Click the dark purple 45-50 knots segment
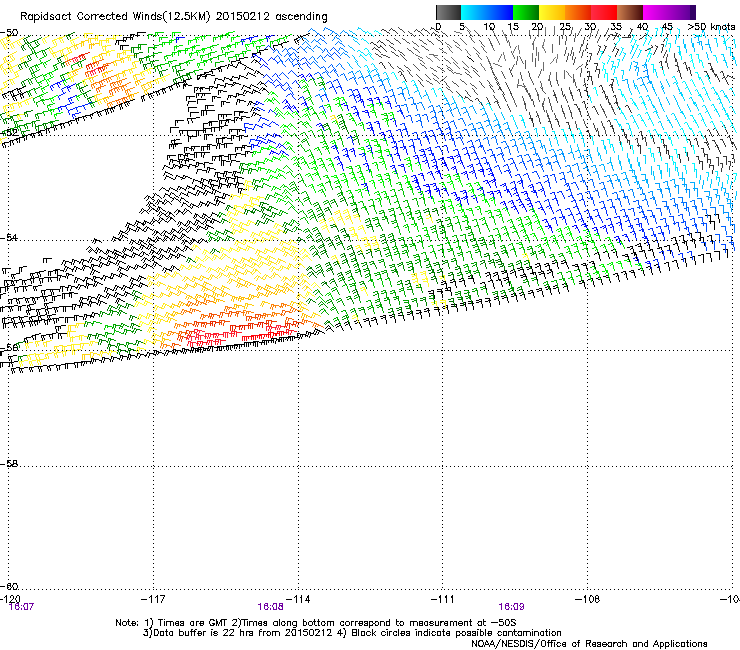 tap(682, 12)
